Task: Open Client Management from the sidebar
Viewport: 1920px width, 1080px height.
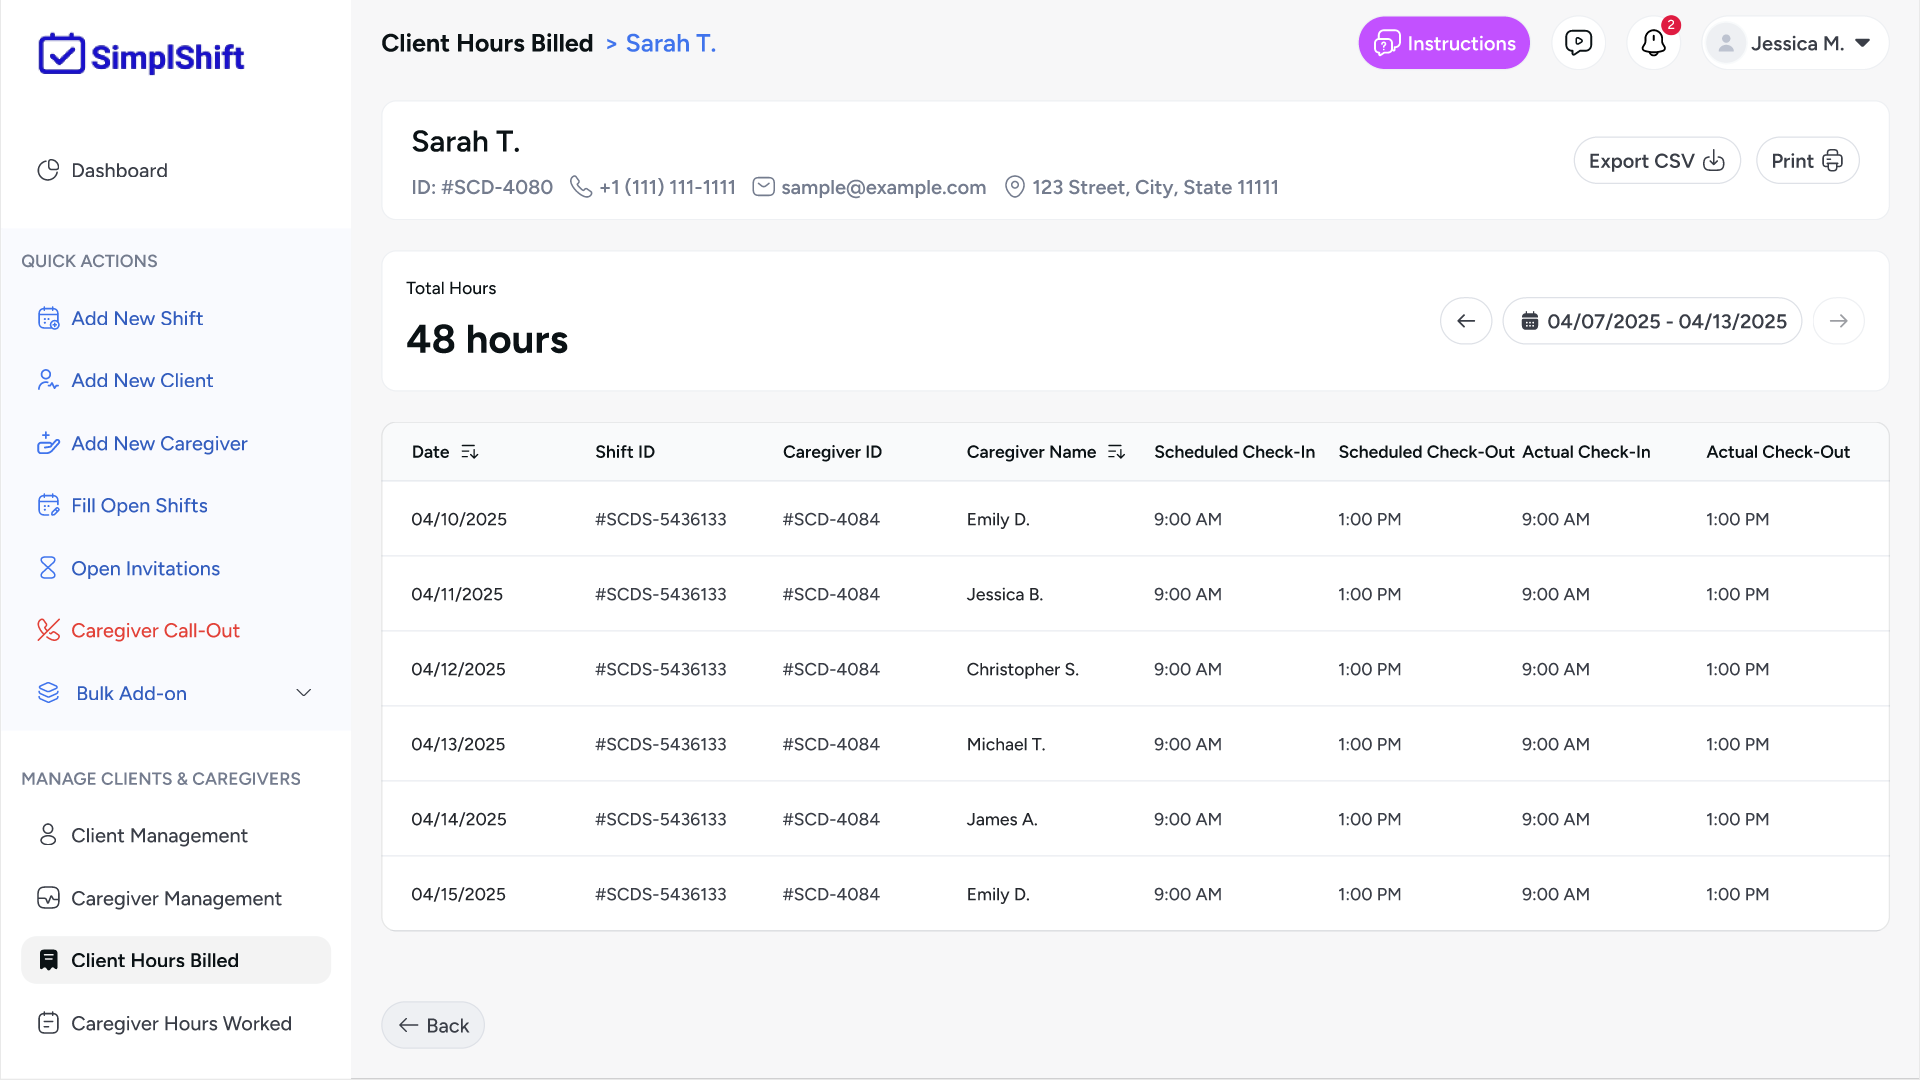Action: [x=159, y=835]
